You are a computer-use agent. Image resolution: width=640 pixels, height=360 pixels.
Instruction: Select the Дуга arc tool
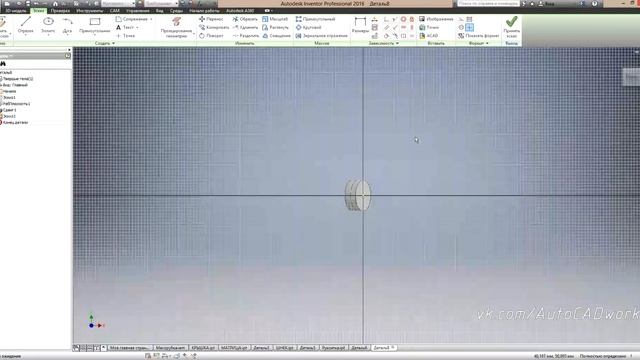pyautogui.click(x=67, y=25)
